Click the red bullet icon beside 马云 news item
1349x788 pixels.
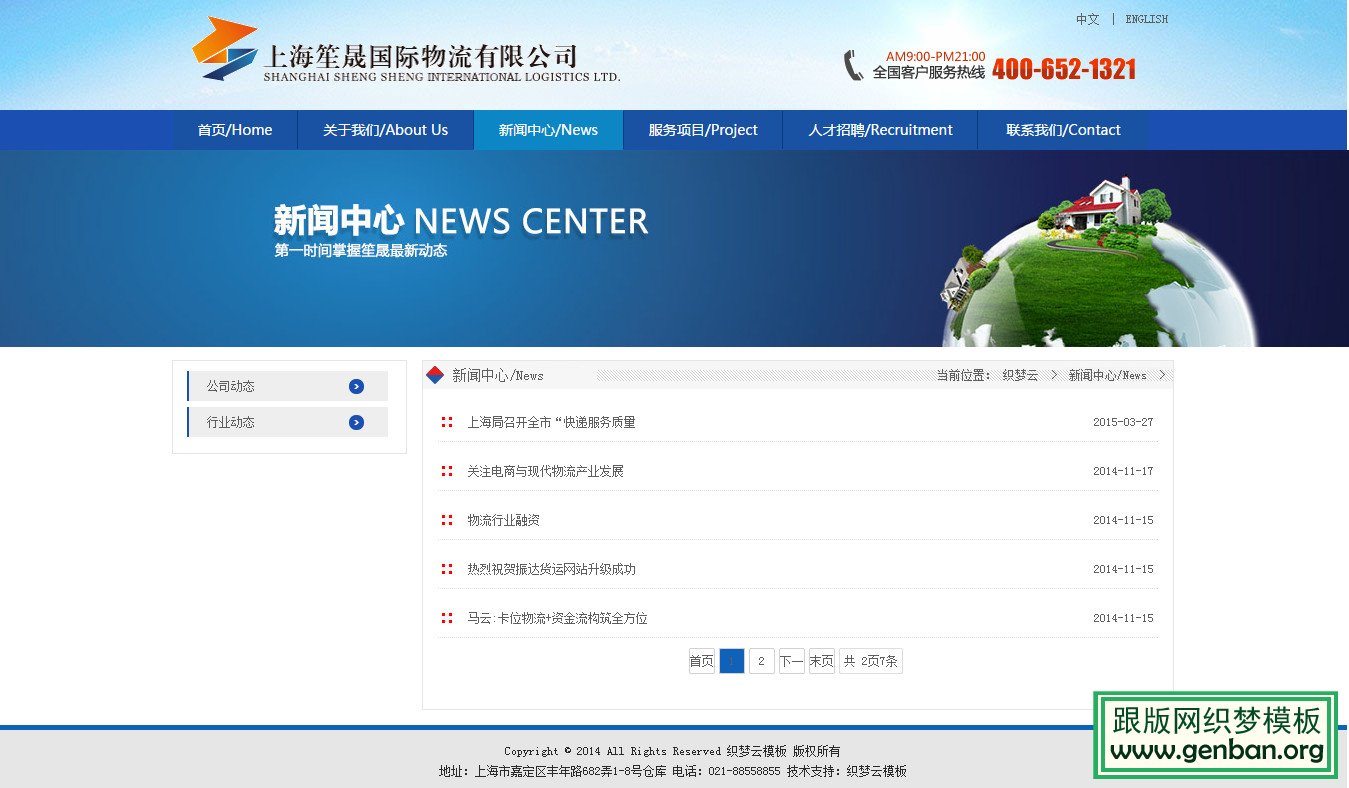tap(446, 617)
